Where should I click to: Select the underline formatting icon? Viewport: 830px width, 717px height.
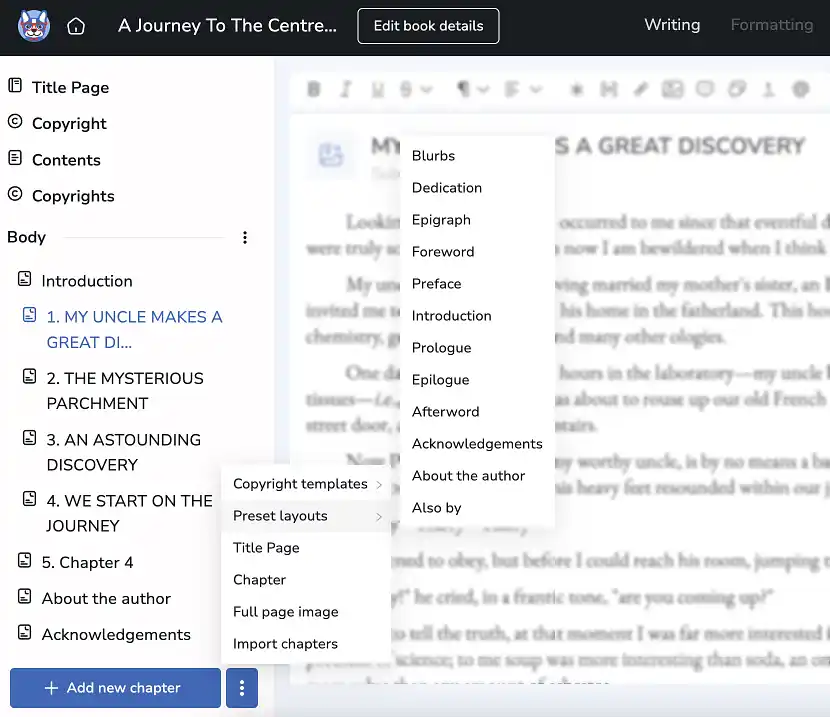click(x=378, y=88)
